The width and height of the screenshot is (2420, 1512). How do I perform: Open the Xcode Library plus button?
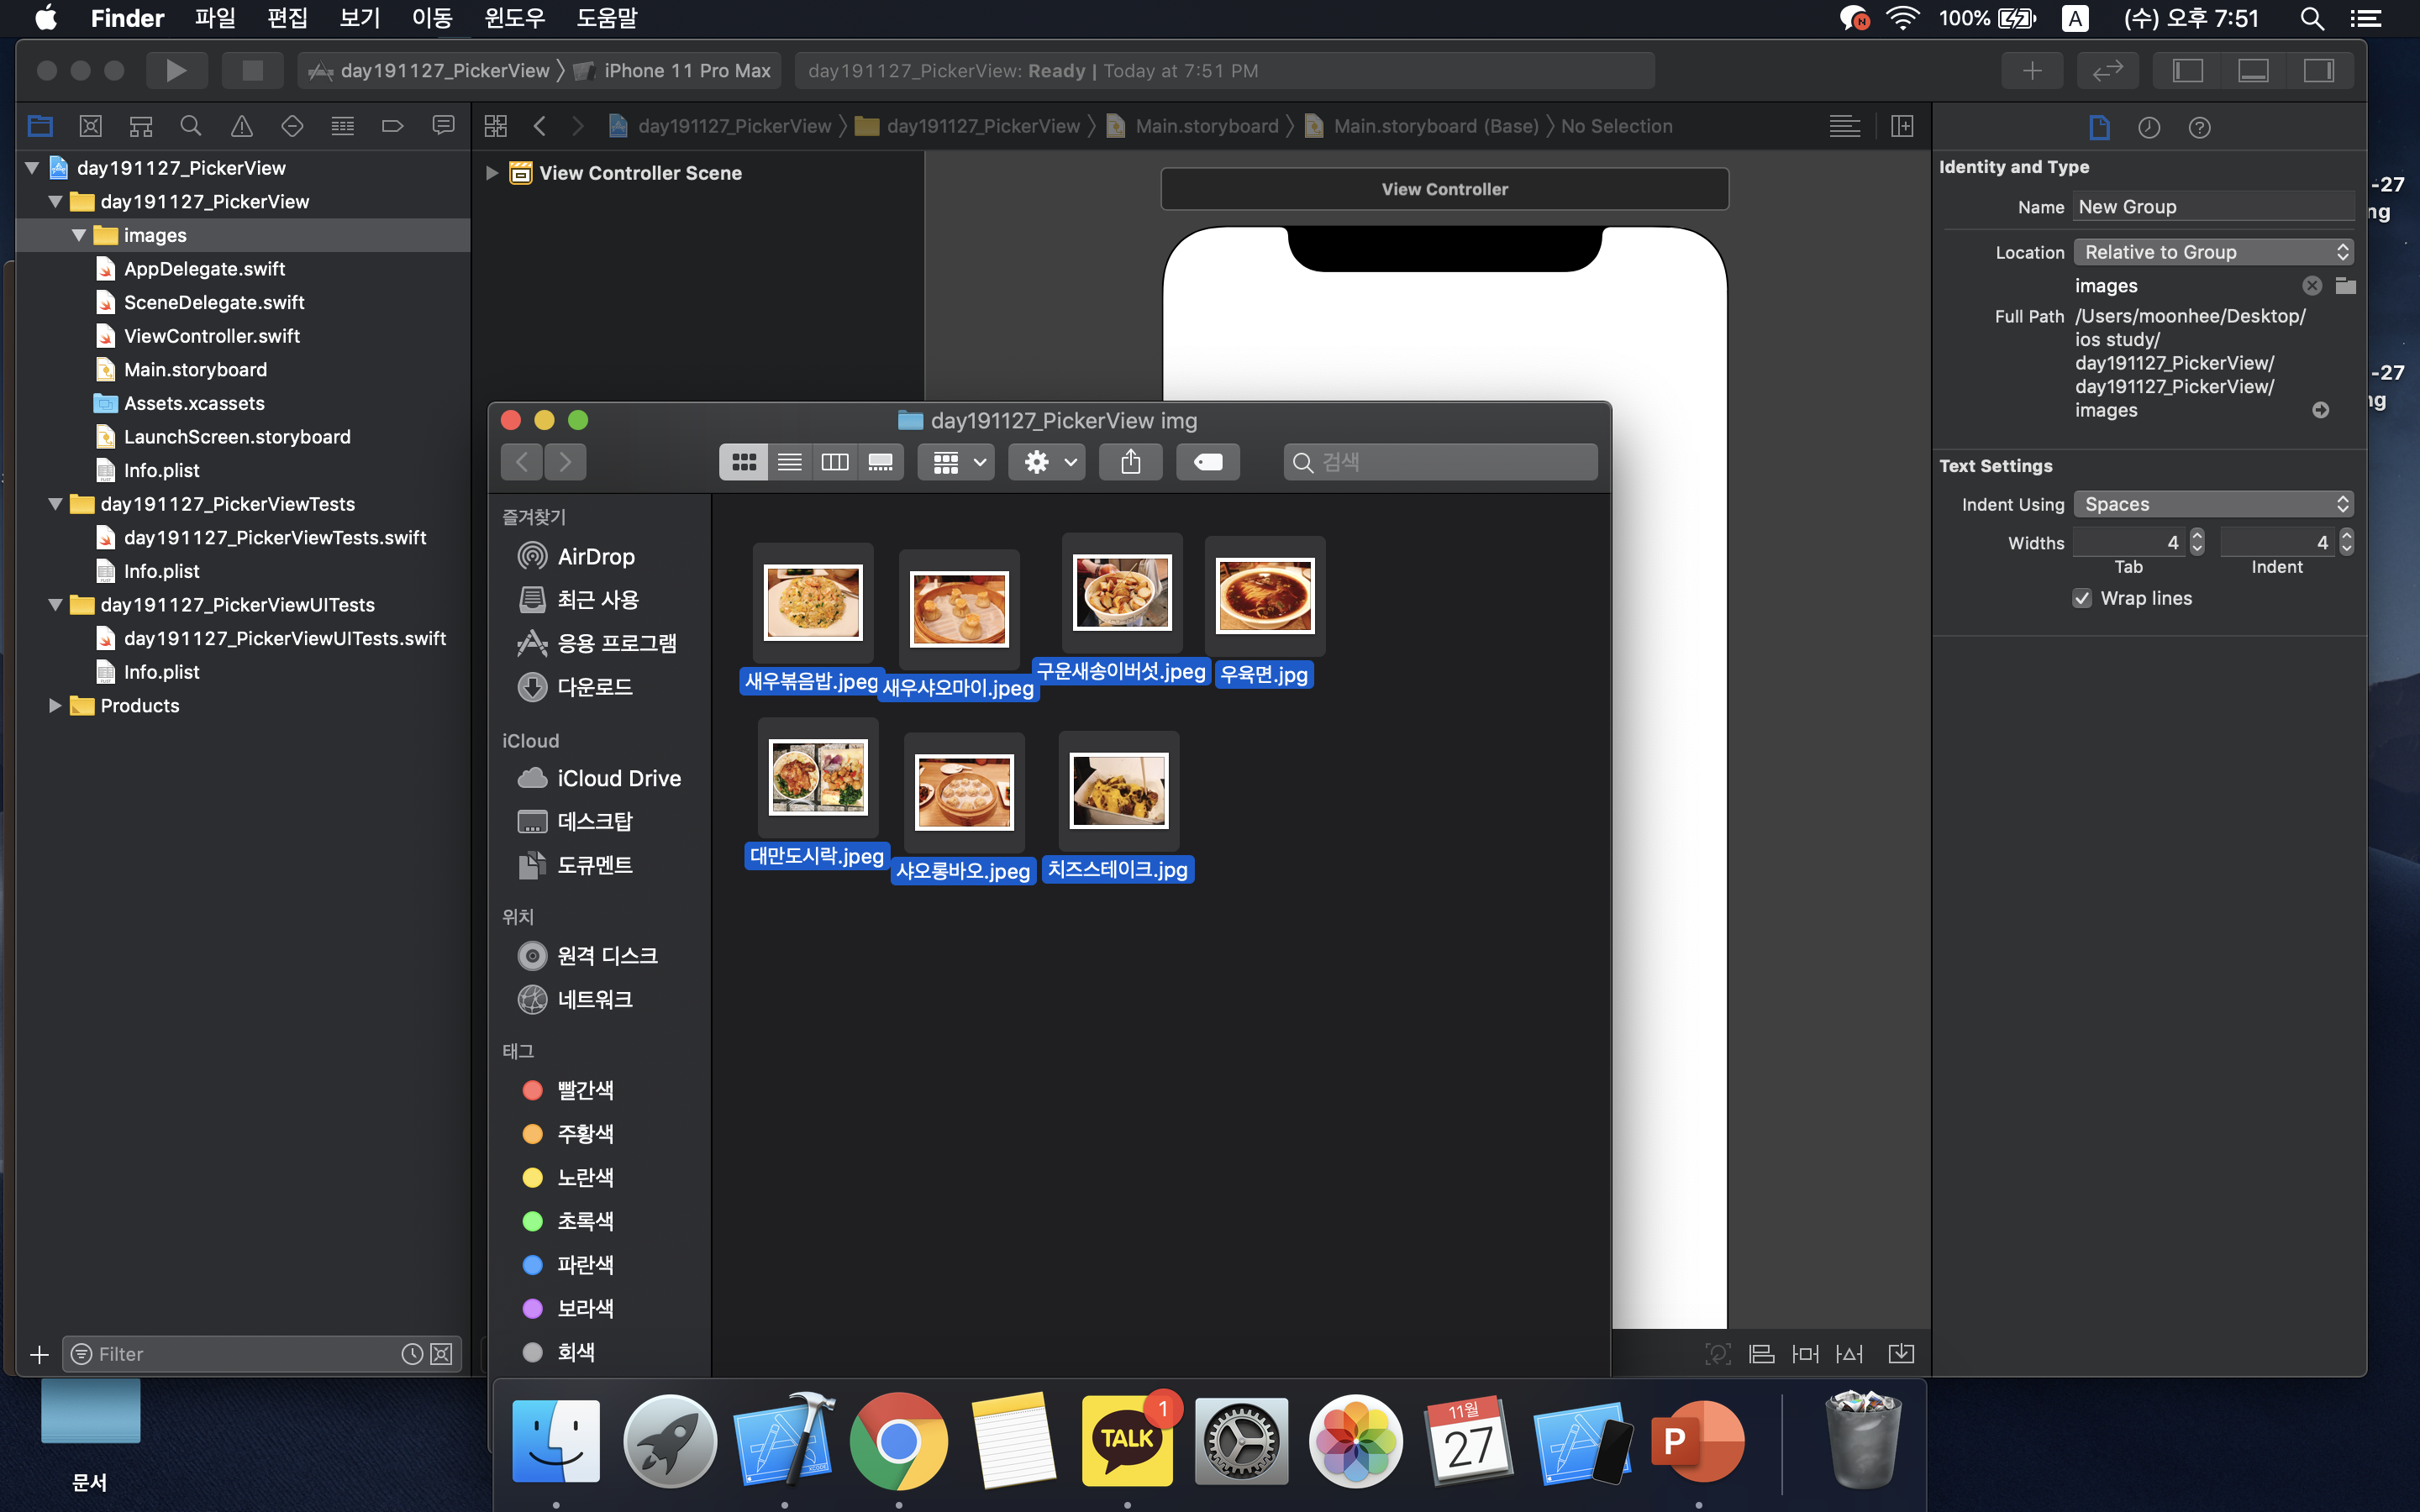[2032, 70]
